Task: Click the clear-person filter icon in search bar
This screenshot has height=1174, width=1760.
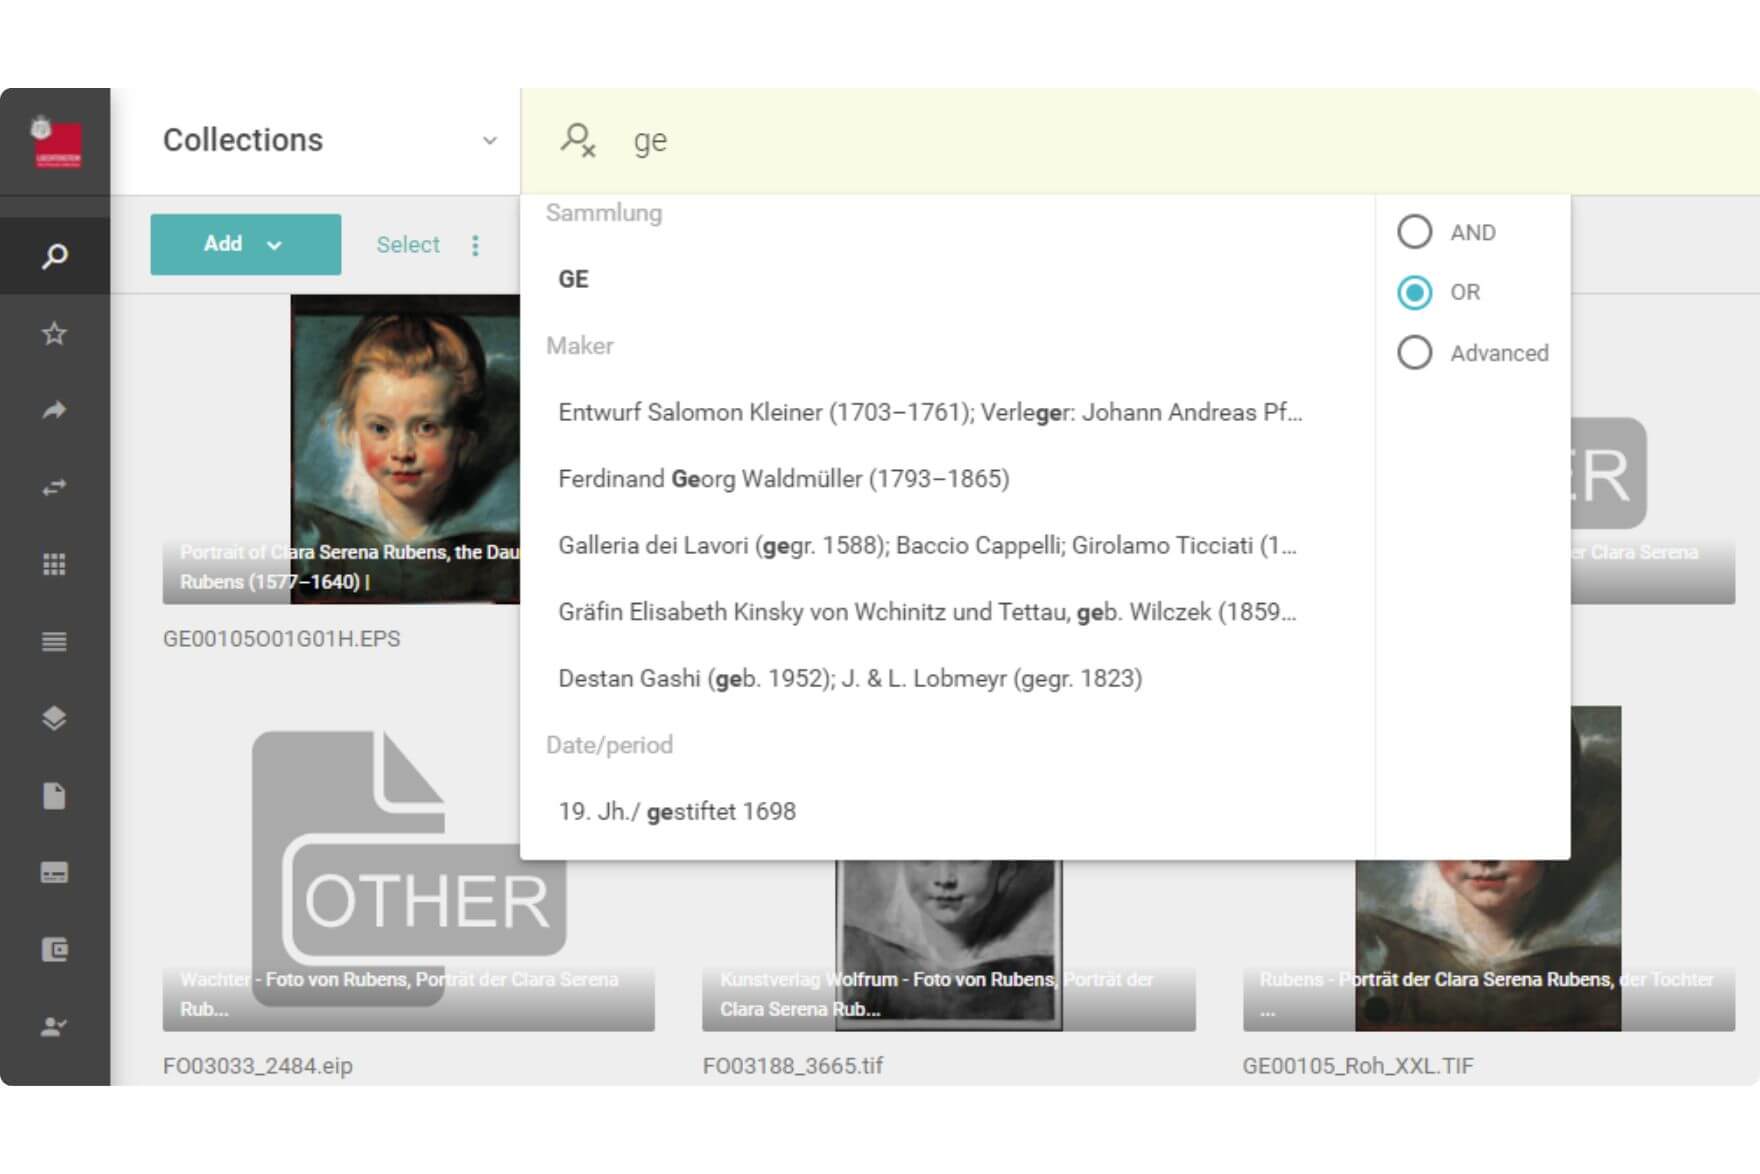Action: (x=578, y=140)
